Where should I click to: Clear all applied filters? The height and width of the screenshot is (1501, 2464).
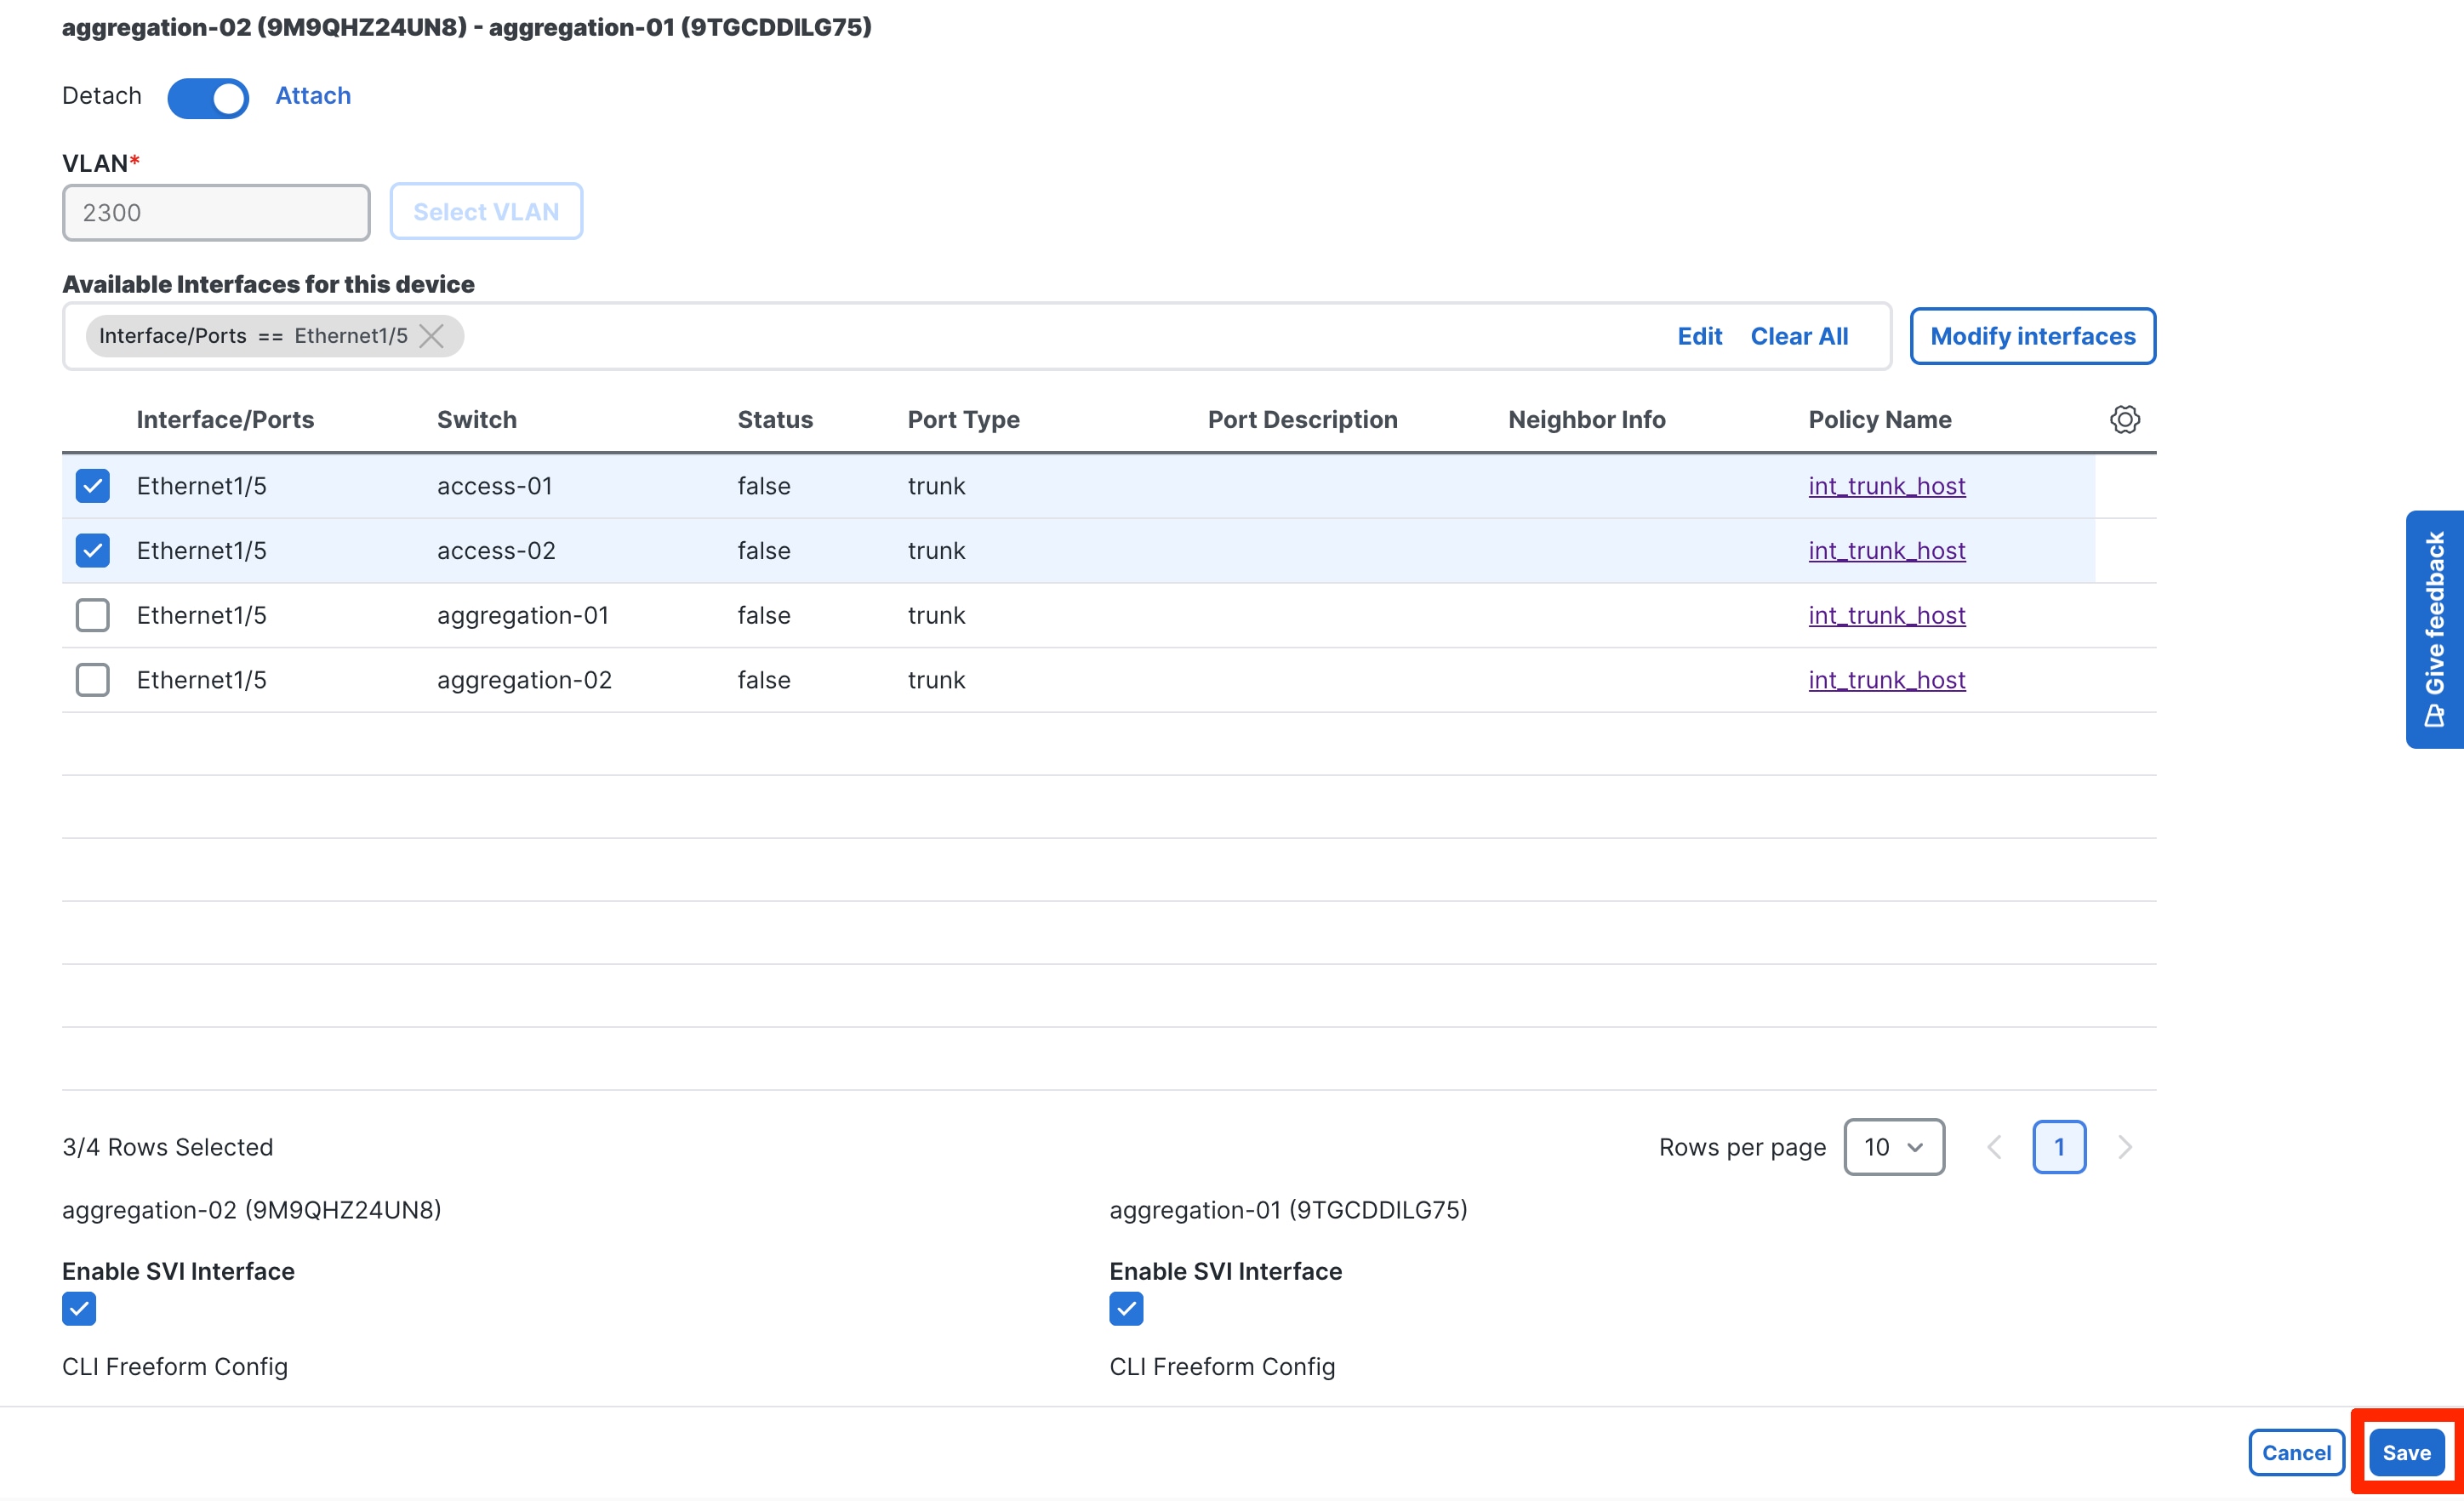coord(1798,336)
